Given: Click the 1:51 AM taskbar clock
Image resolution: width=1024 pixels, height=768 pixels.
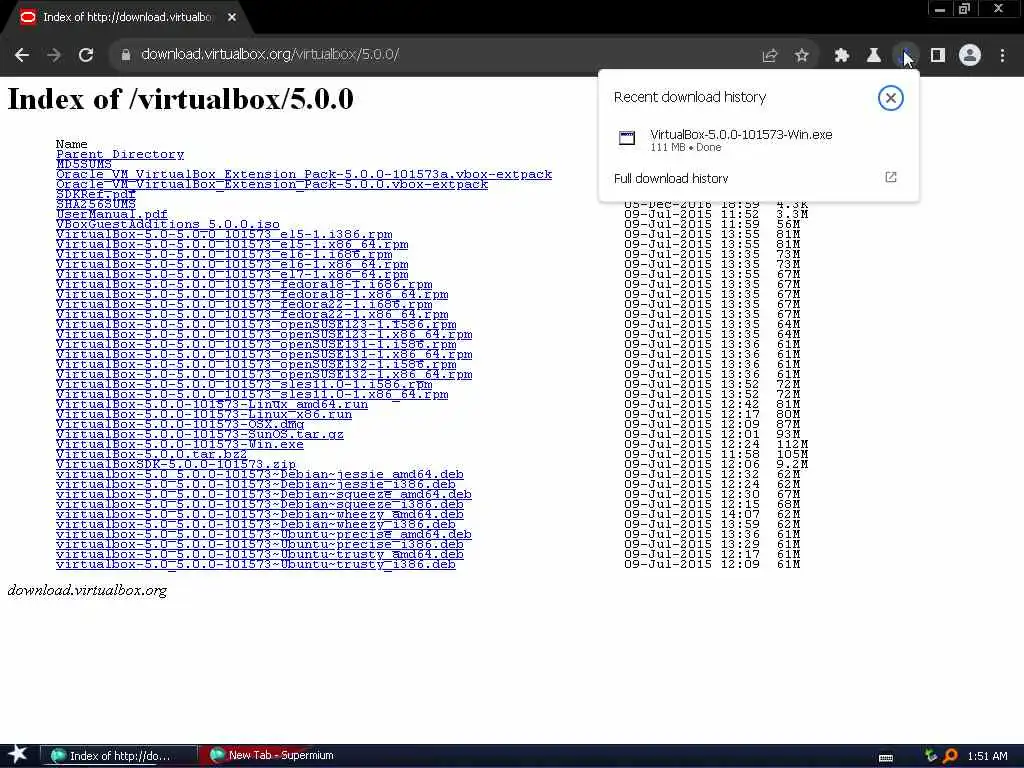Looking at the screenshot, I should point(987,756).
